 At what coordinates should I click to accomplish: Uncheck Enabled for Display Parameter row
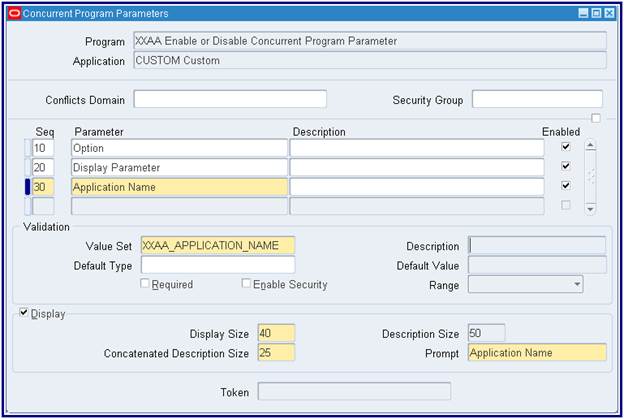[x=566, y=166]
